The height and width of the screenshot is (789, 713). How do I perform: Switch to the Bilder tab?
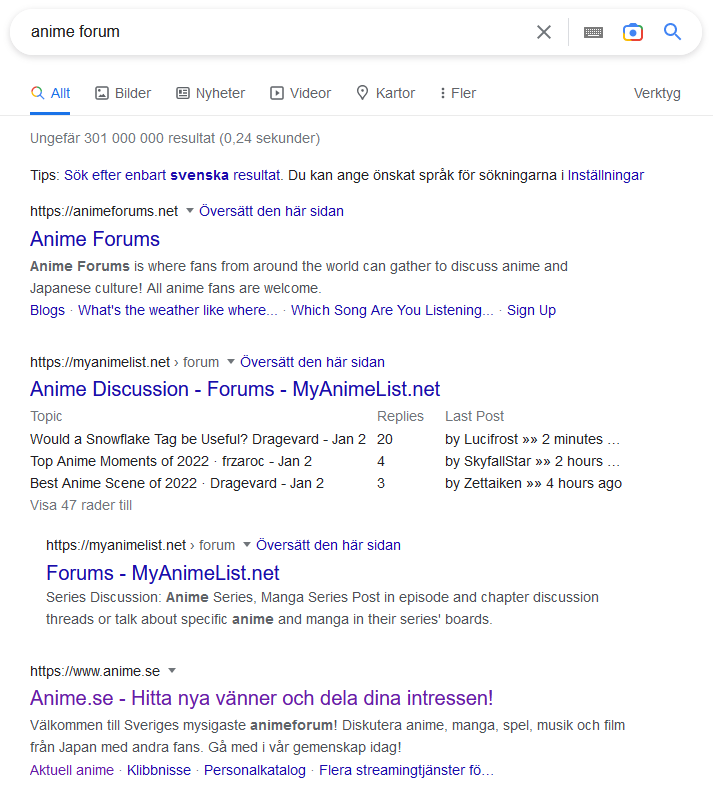123,93
